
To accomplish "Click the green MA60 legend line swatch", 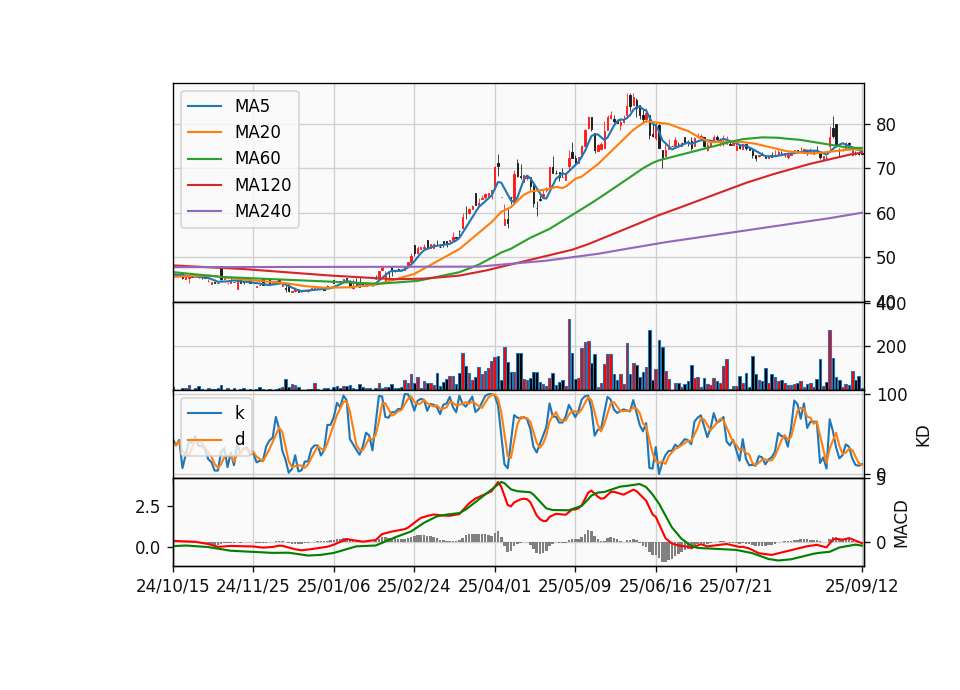I will point(204,159).
